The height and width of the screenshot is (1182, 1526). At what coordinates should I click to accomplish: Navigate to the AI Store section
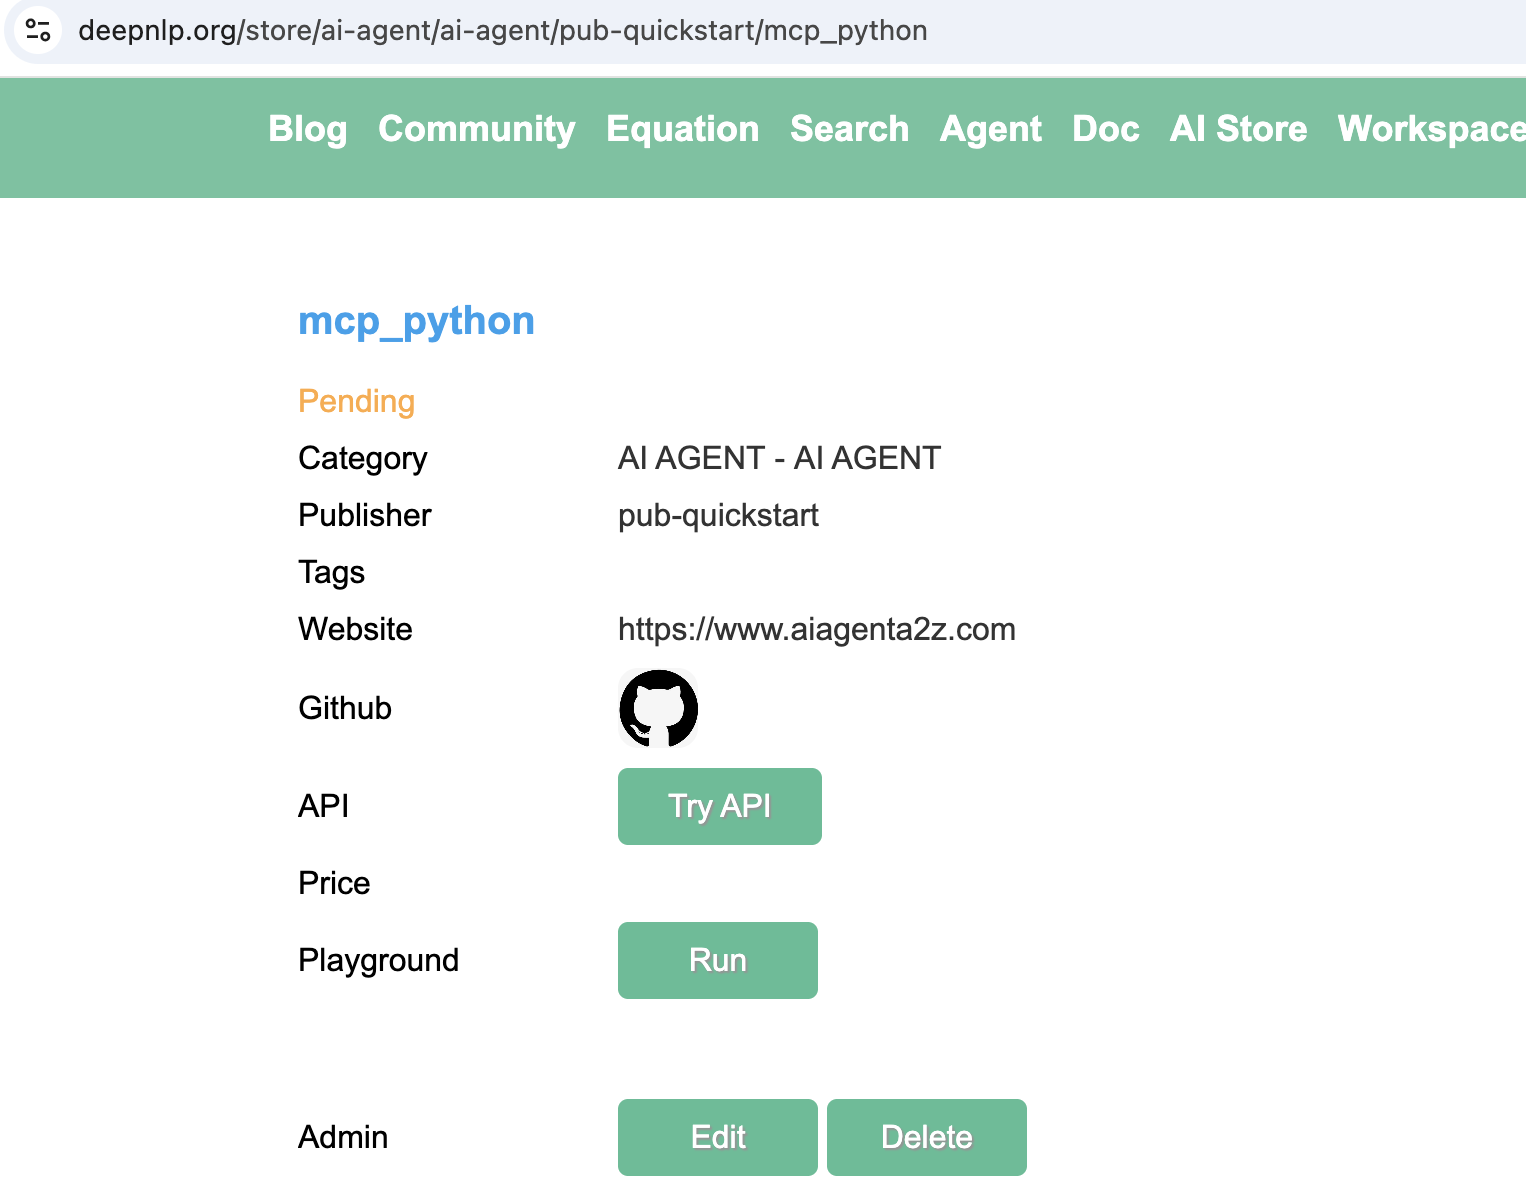pyautogui.click(x=1238, y=129)
